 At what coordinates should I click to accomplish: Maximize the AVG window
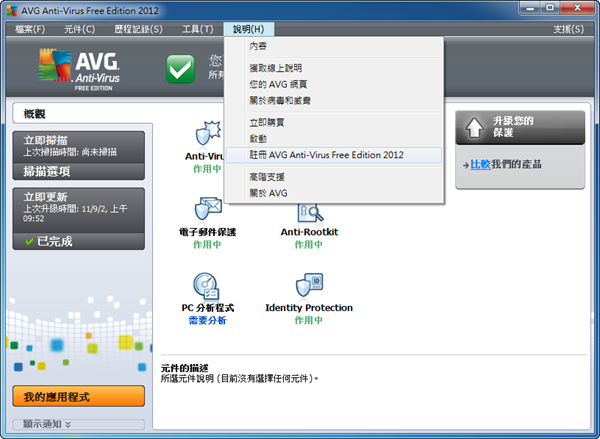[550, 8]
